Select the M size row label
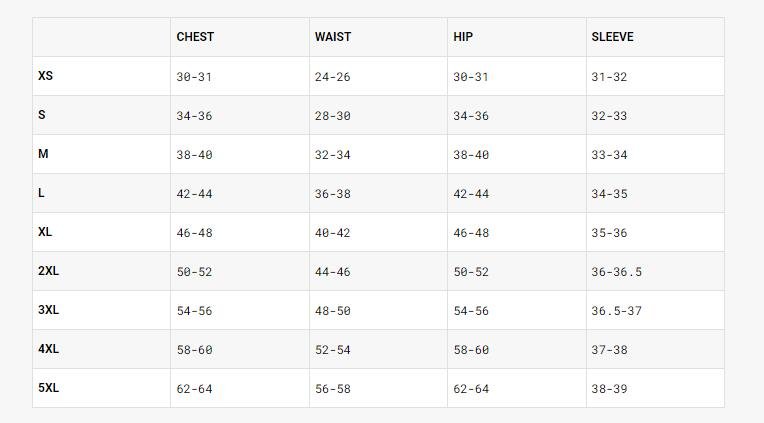This screenshot has height=423, width=764. (43, 154)
